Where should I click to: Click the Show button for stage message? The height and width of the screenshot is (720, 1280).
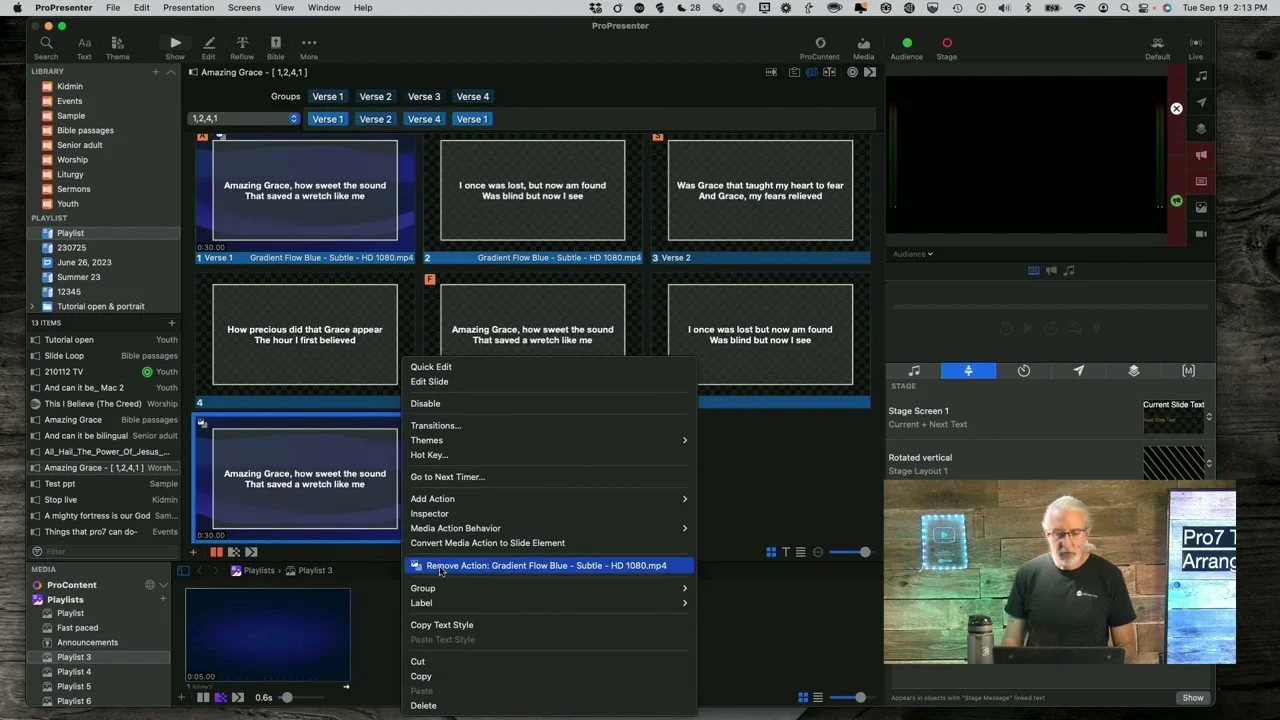click(x=1192, y=698)
